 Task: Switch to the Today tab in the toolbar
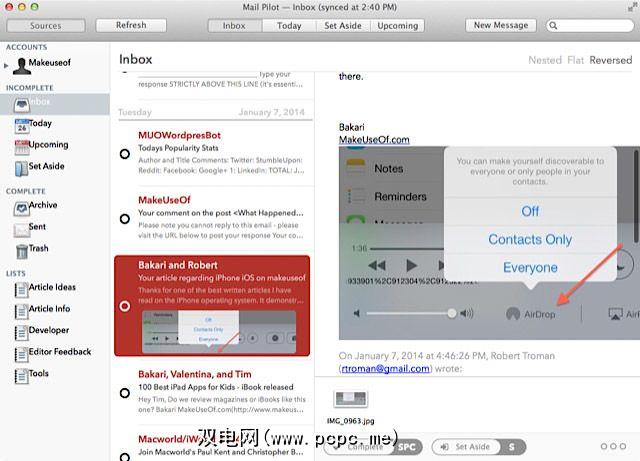tap(289, 25)
